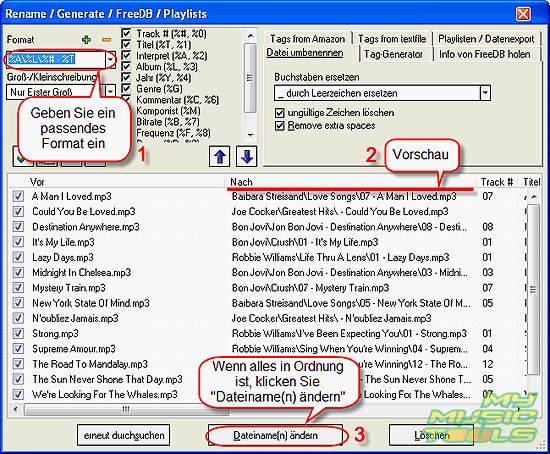Select Komponist (%M) list entry
Image resolution: width=550 pixels, height=454 pixels.
click(x=168, y=111)
